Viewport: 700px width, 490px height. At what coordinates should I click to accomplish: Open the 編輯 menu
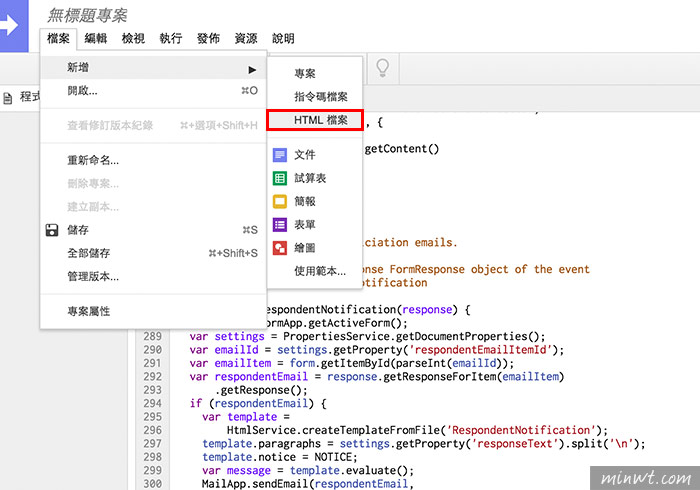tap(96, 38)
